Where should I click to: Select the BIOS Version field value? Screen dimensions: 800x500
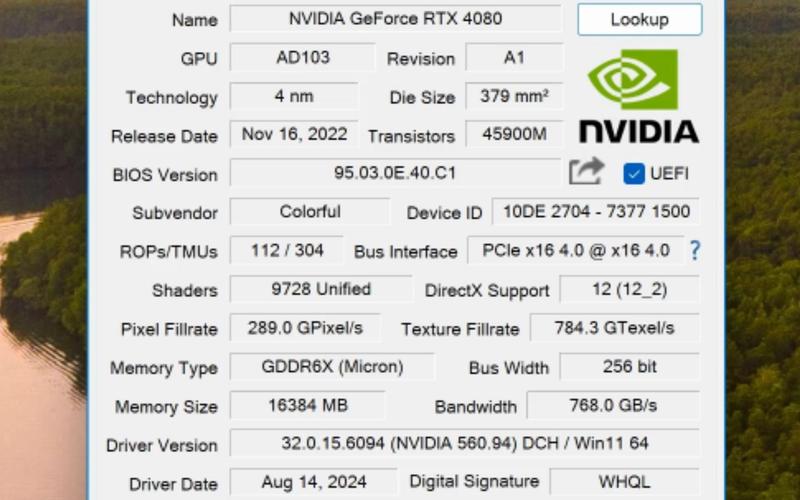395,173
